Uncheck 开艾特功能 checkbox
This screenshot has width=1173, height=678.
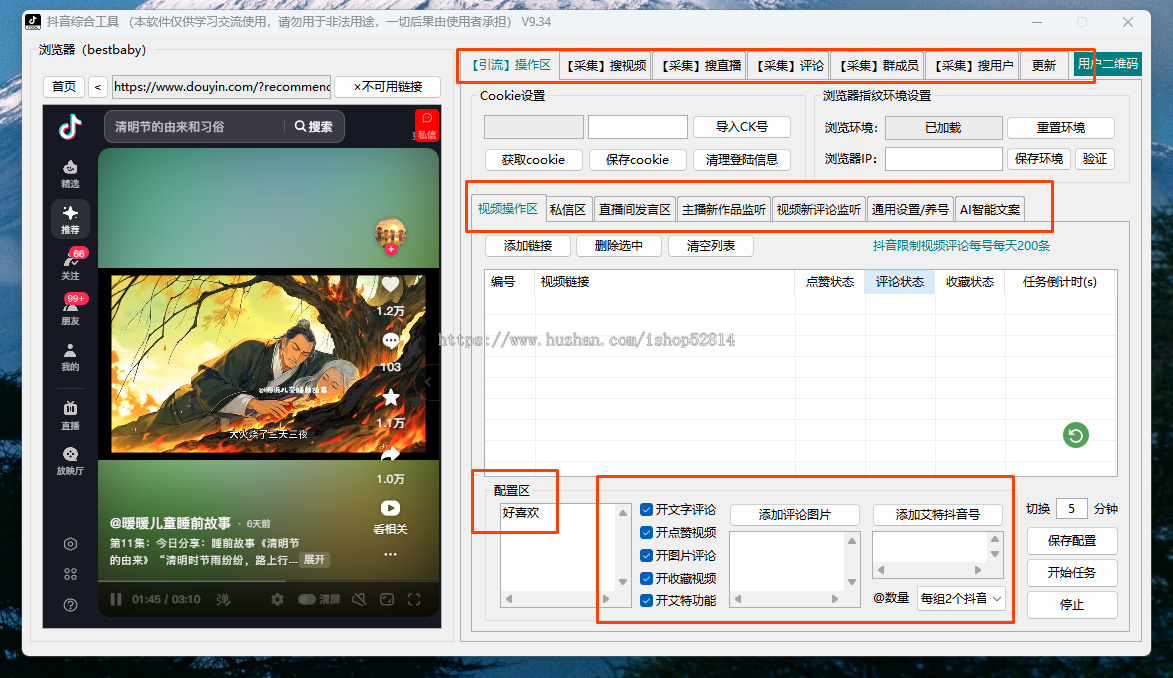(646, 600)
